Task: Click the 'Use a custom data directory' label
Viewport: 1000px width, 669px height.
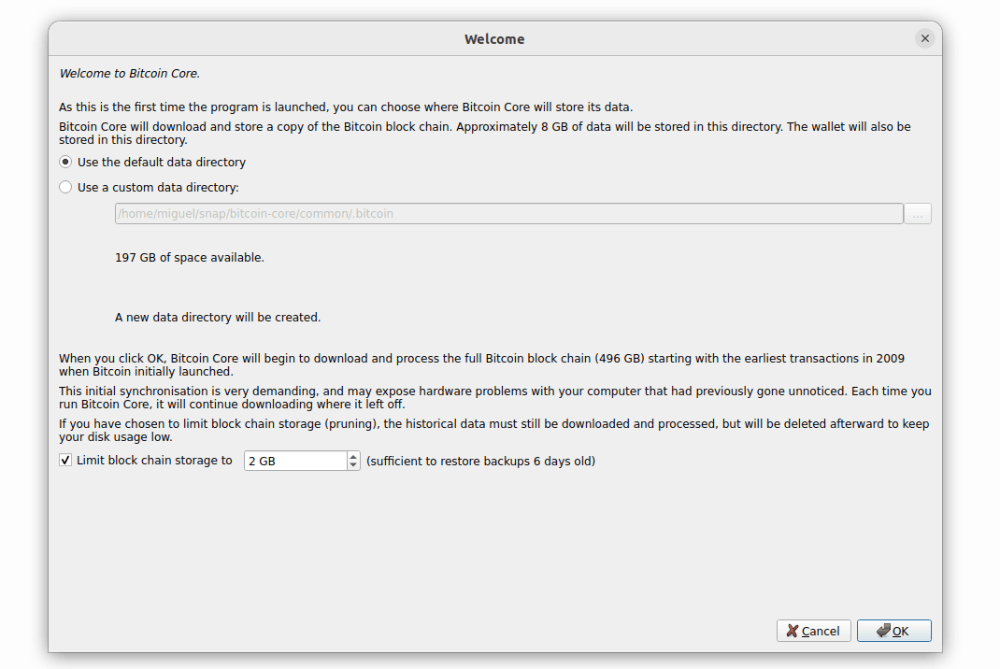Action: click(158, 187)
